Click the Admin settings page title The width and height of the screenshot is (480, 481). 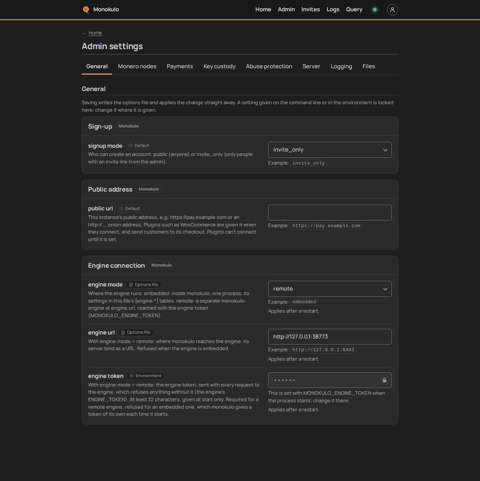tap(112, 46)
